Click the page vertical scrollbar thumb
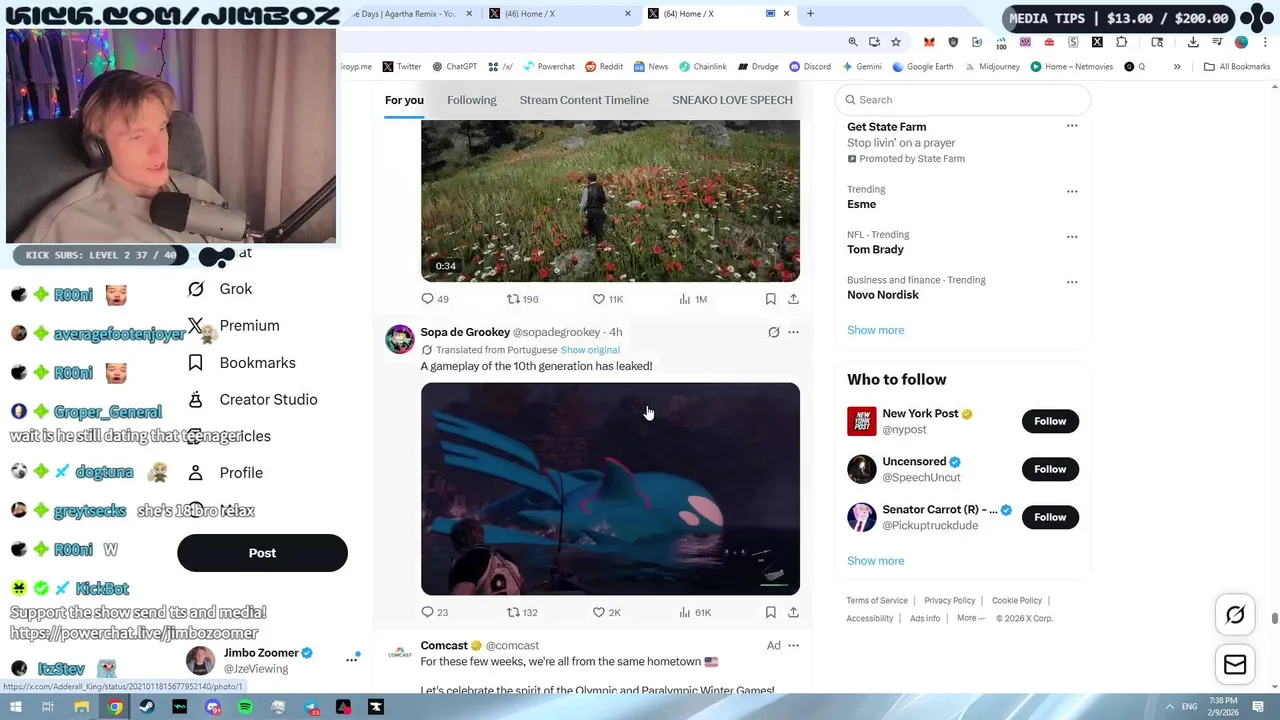The width and height of the screenshot is (1280, 720). coord(1274,619)
